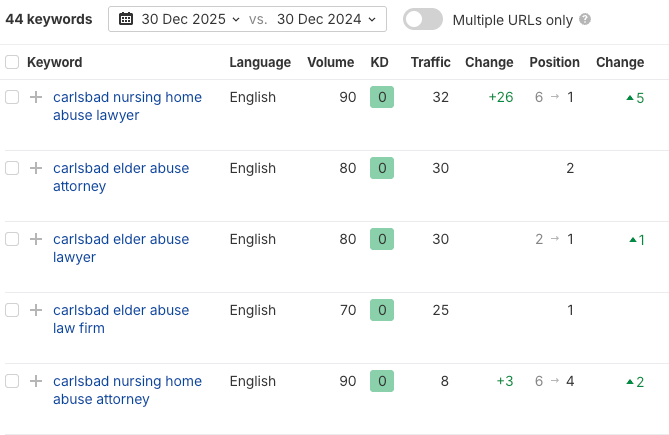
Task: Open the 30 Dec 2024 comparison date dropdown
Action: tap(328, 19)
